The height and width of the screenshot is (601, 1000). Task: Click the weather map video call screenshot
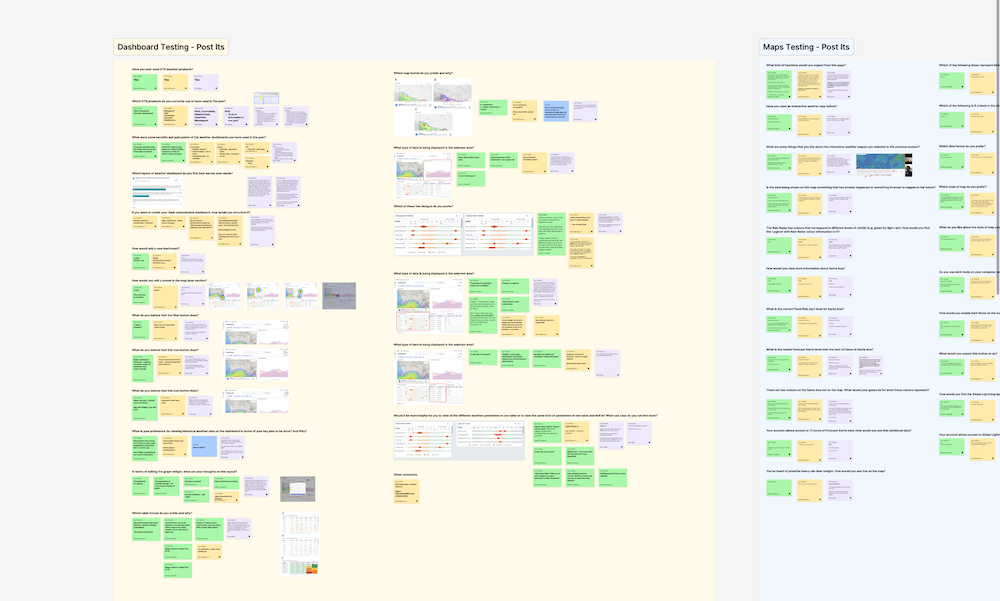(883, 163)
